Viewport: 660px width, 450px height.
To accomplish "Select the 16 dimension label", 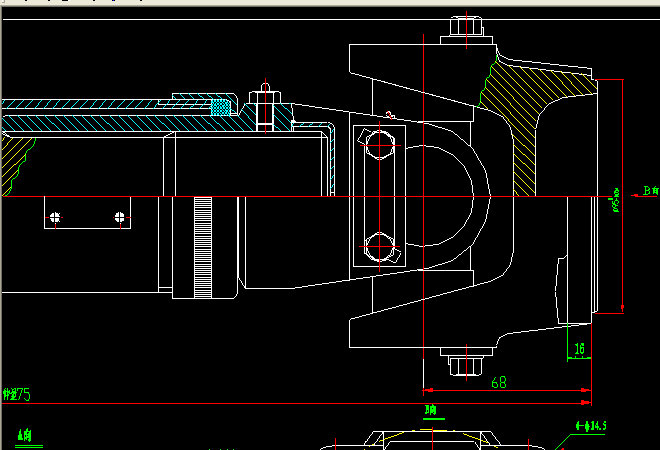I will coord(579,349).
